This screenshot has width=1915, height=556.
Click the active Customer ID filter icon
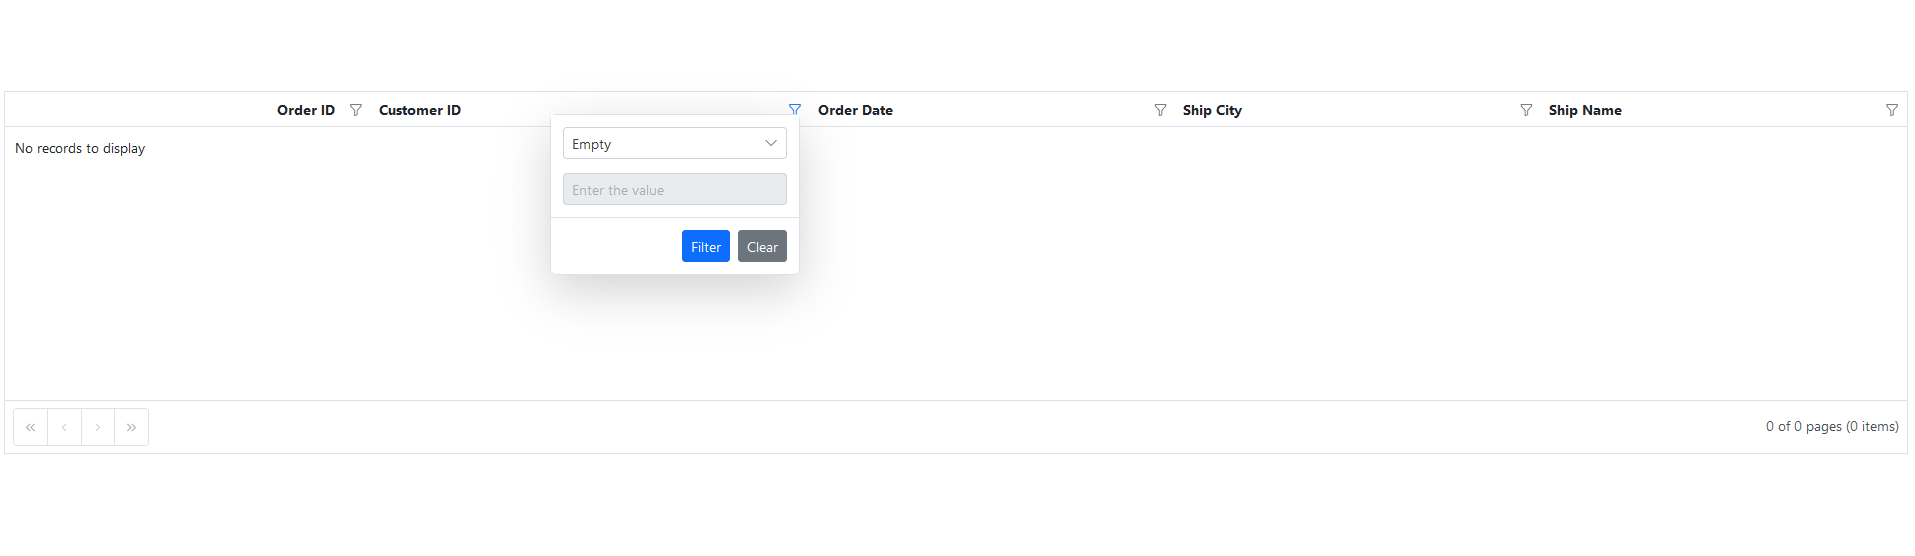[x=795, y=110]
